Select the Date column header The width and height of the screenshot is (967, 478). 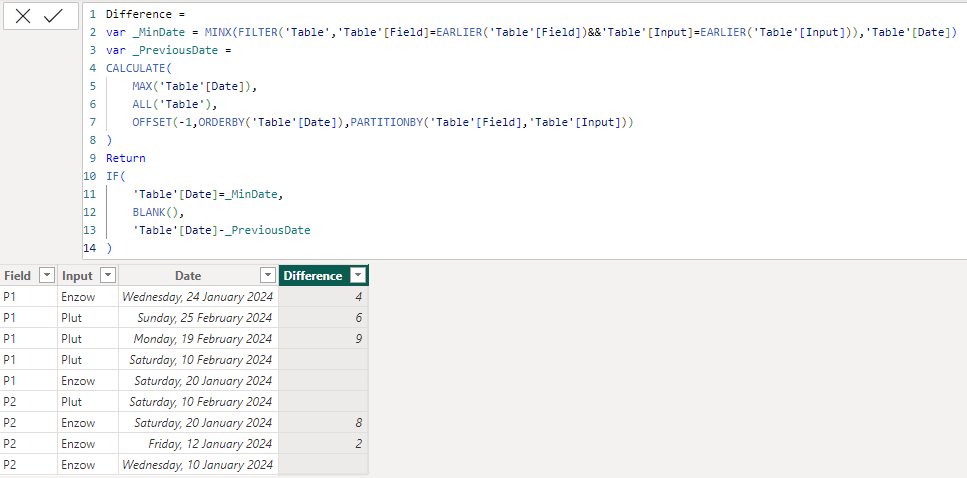pos(199,275)
